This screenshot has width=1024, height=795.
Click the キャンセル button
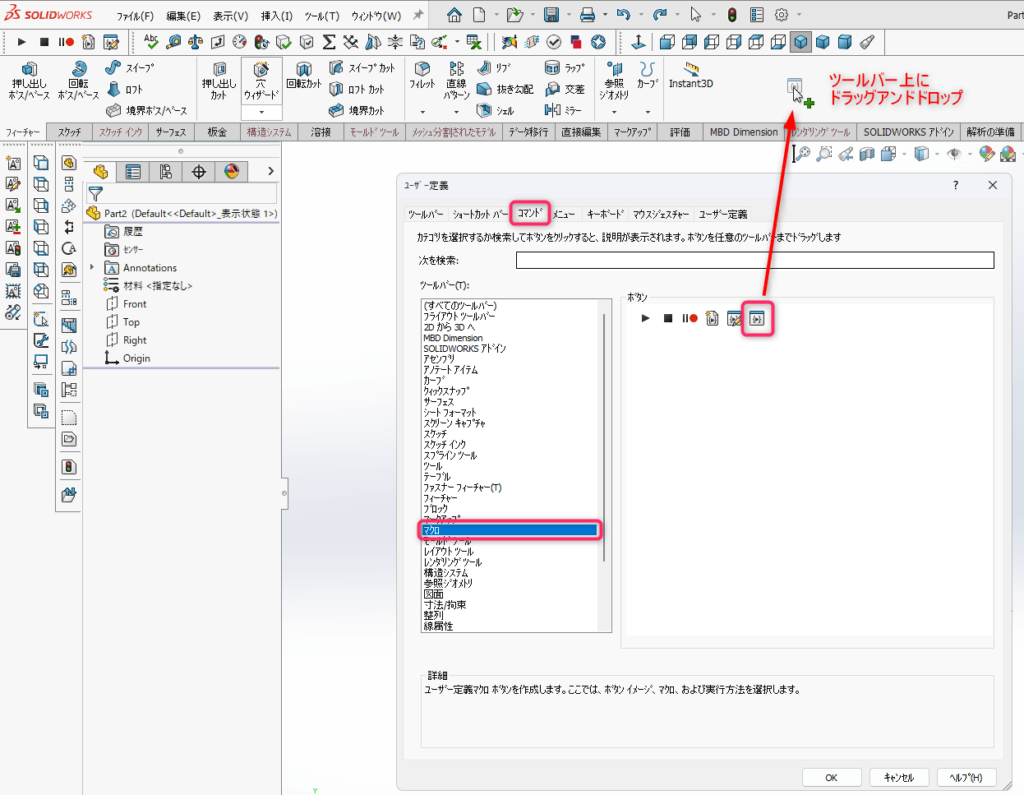tap(892, 777)
